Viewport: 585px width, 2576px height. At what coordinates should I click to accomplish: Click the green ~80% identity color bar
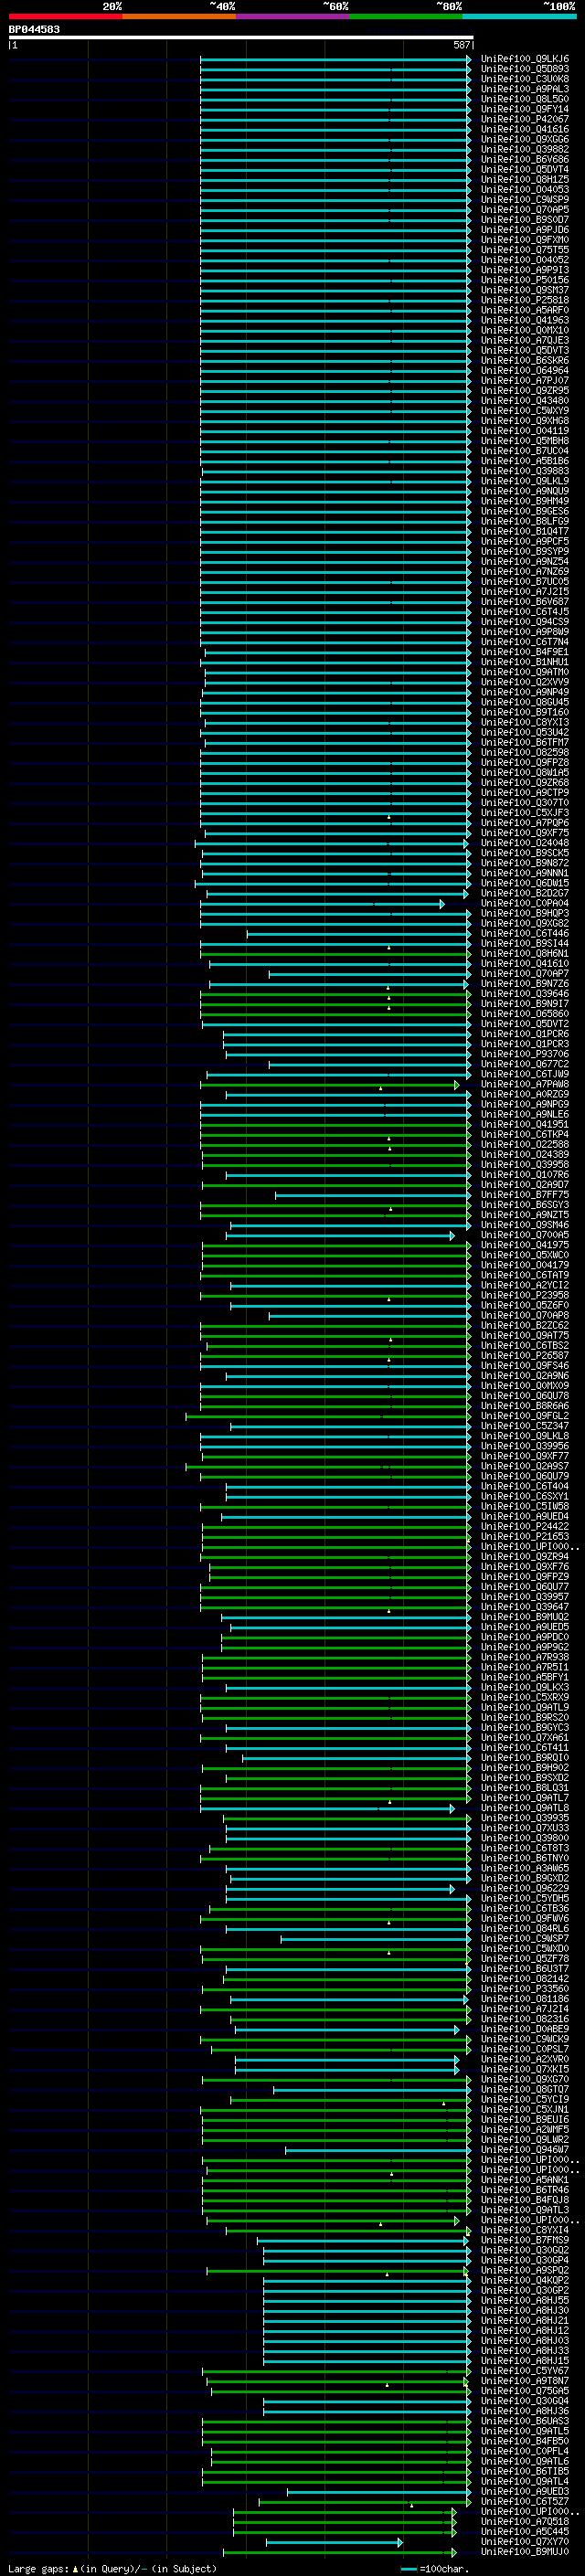coord(406,16)
